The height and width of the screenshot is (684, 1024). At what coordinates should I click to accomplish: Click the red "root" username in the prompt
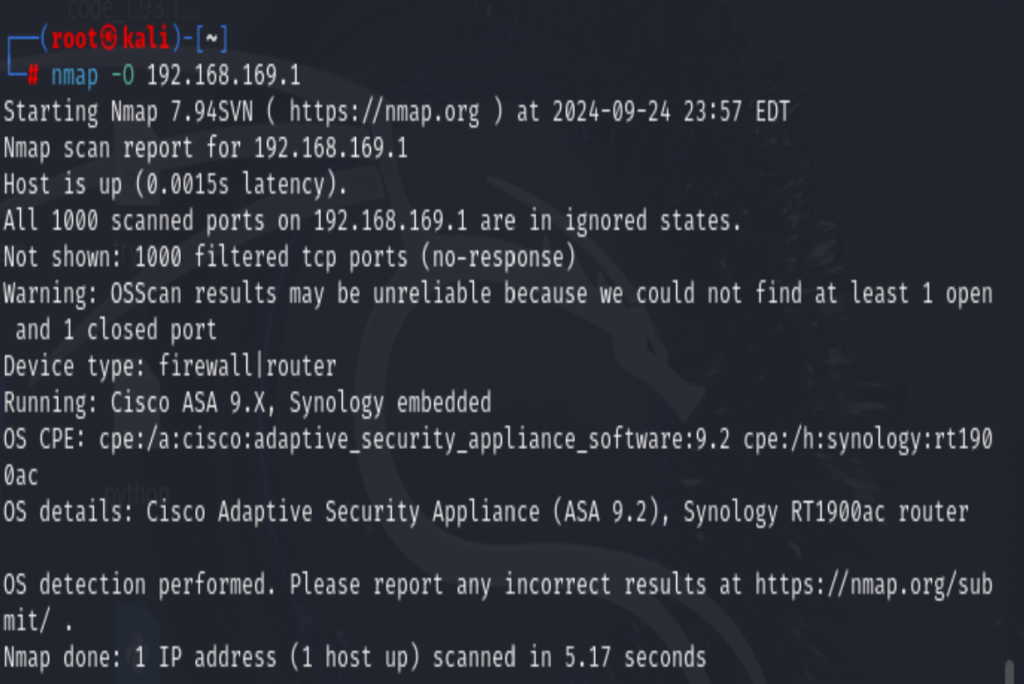pos(76,40)
